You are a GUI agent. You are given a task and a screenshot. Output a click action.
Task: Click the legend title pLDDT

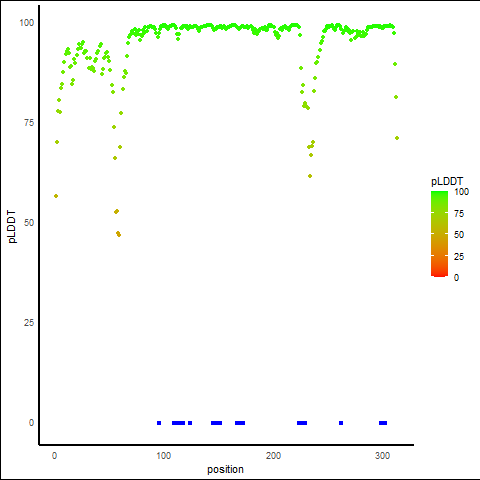point(447,181)
